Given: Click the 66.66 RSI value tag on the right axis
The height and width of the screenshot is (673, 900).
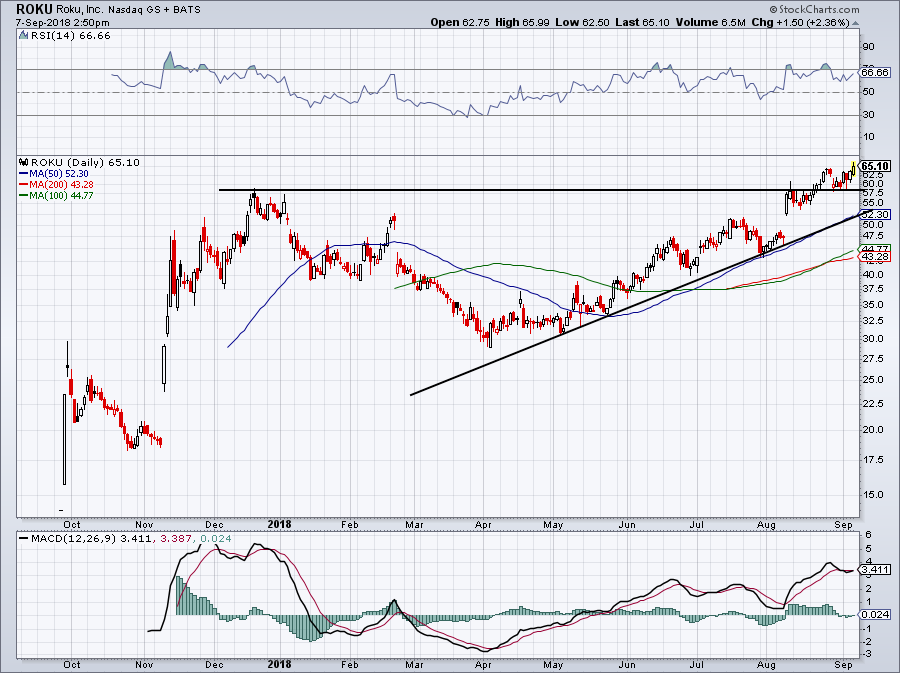Looking at the screenshot, I should click(875, 72).
